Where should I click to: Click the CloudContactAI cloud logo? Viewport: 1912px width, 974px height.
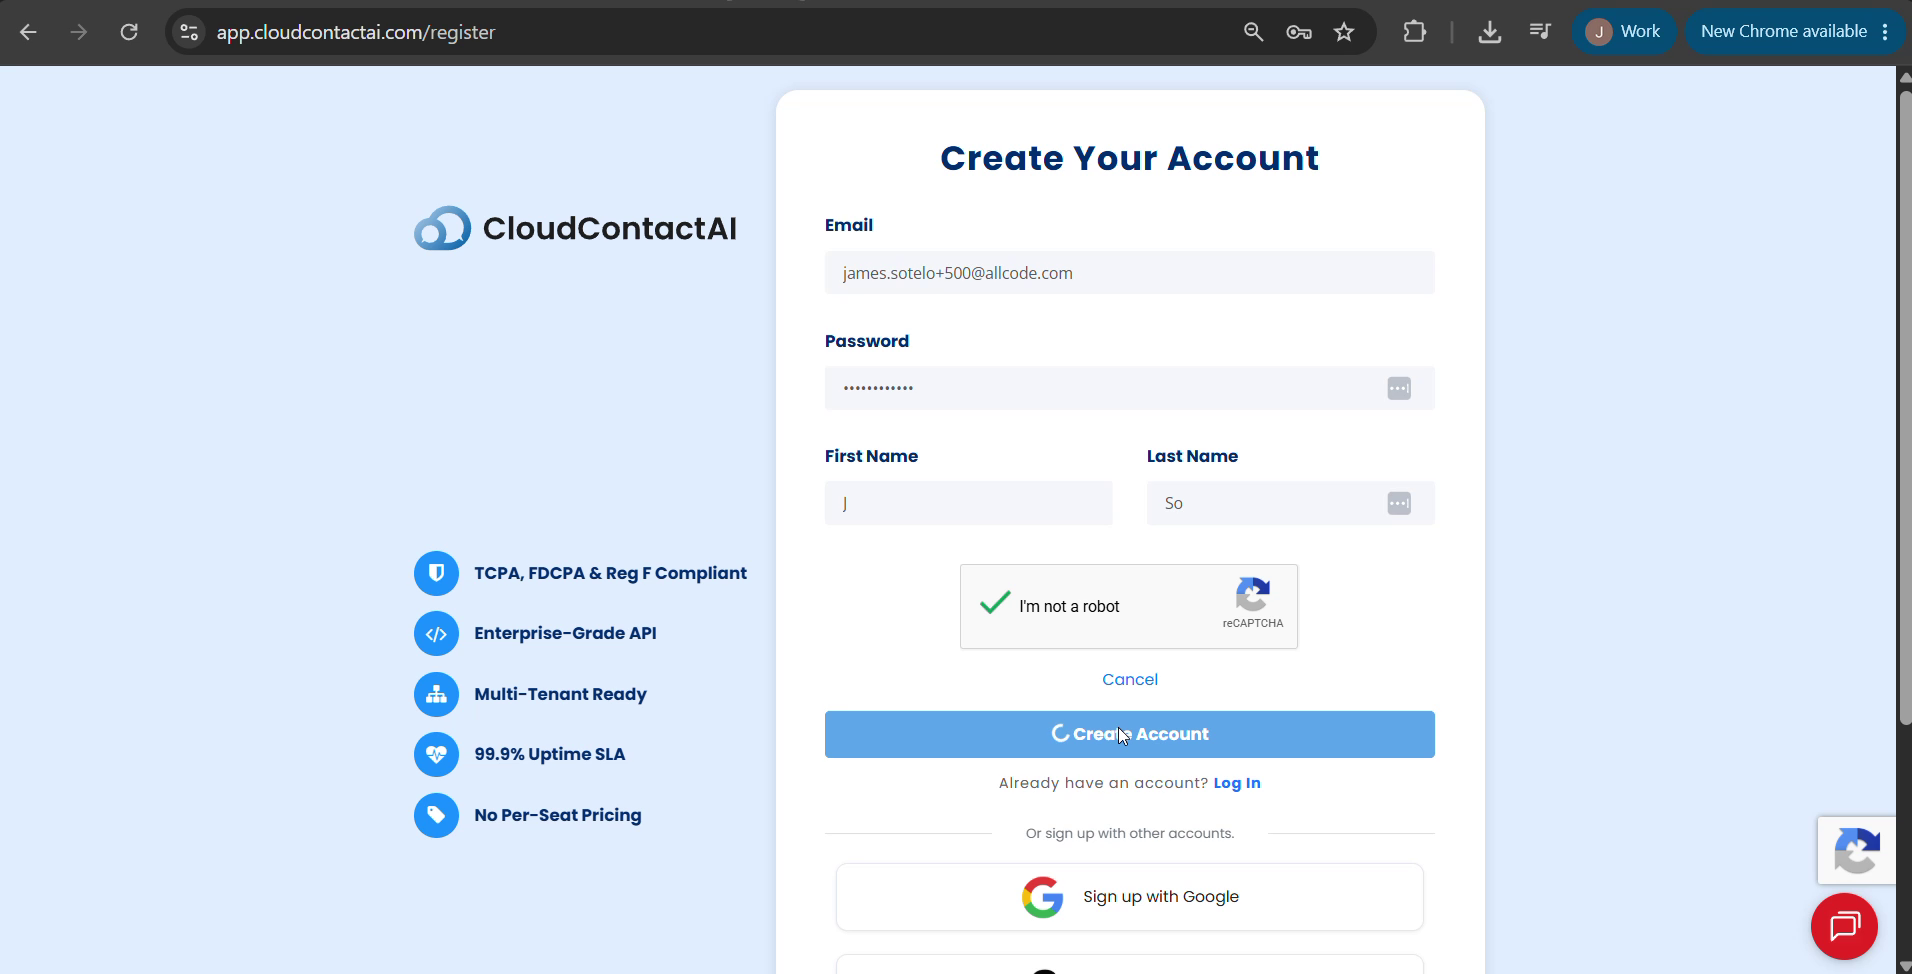pyautogui.click(x=442, y=228)
